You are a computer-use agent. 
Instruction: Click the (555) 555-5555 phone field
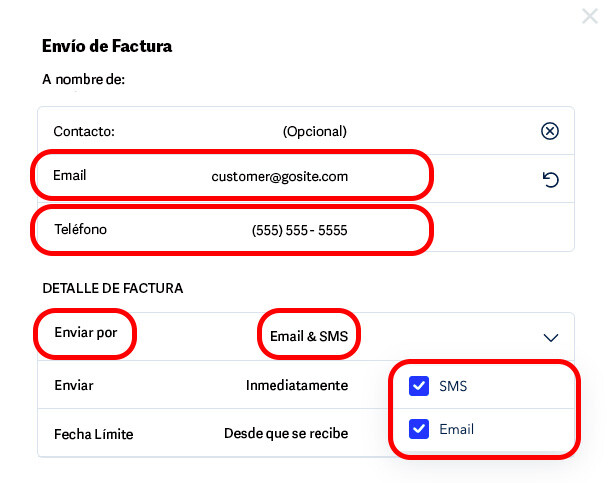(299, 230)
